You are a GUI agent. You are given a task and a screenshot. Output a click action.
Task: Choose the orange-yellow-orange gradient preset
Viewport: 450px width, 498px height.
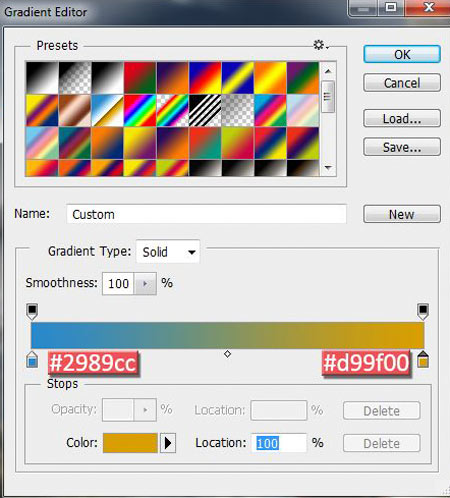click(x=270, y=78)
